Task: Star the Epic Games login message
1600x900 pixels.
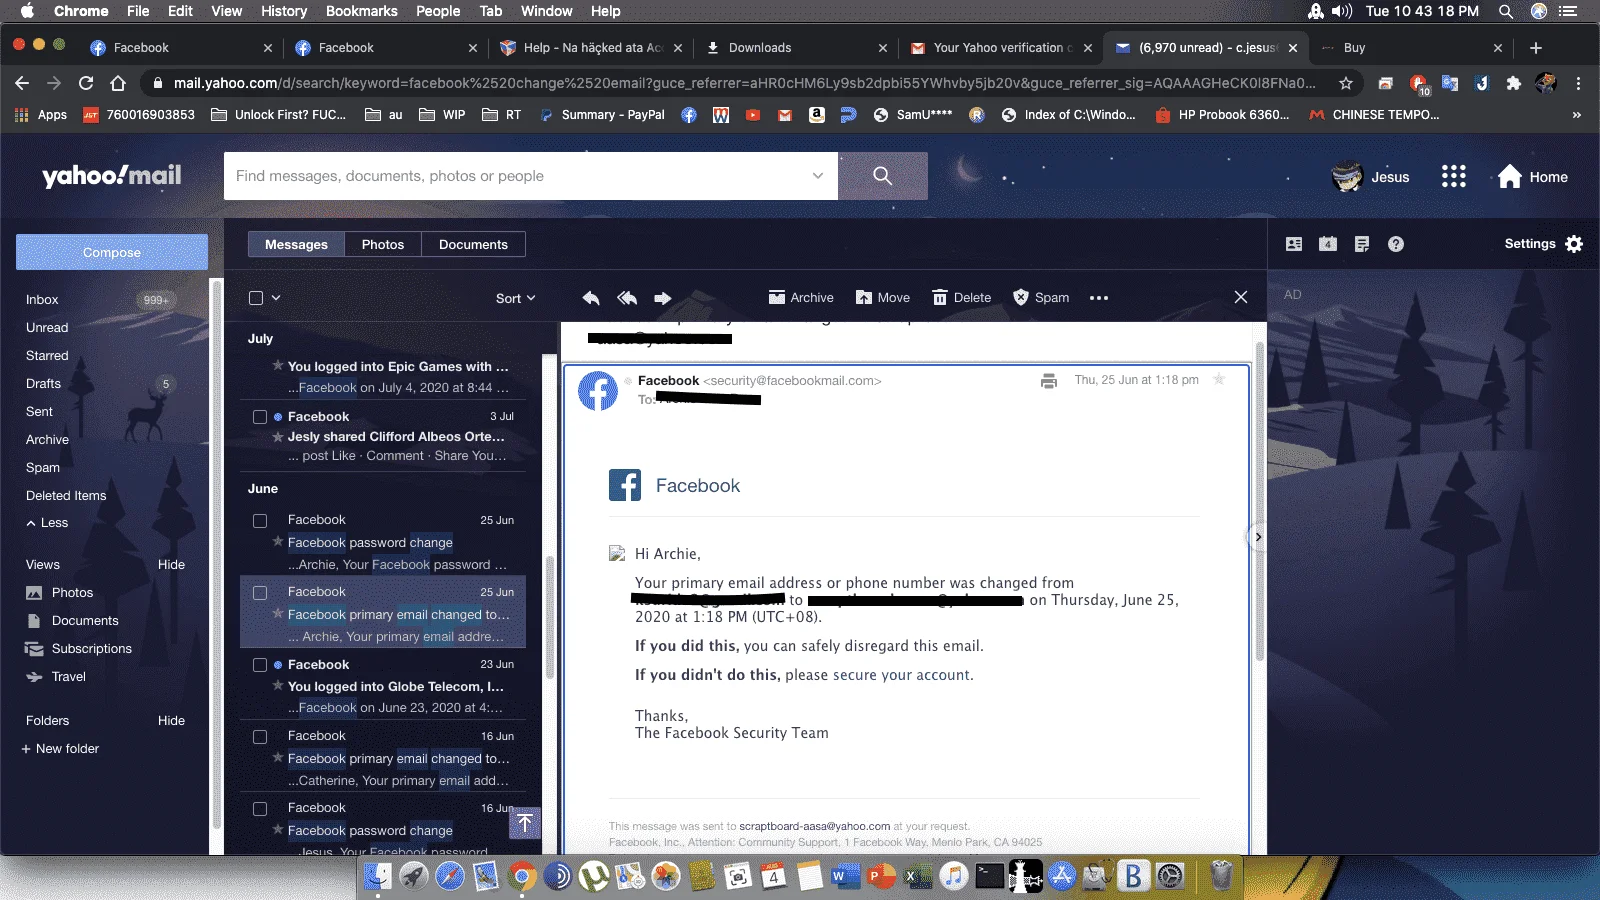Action: (x=278, y=366)
